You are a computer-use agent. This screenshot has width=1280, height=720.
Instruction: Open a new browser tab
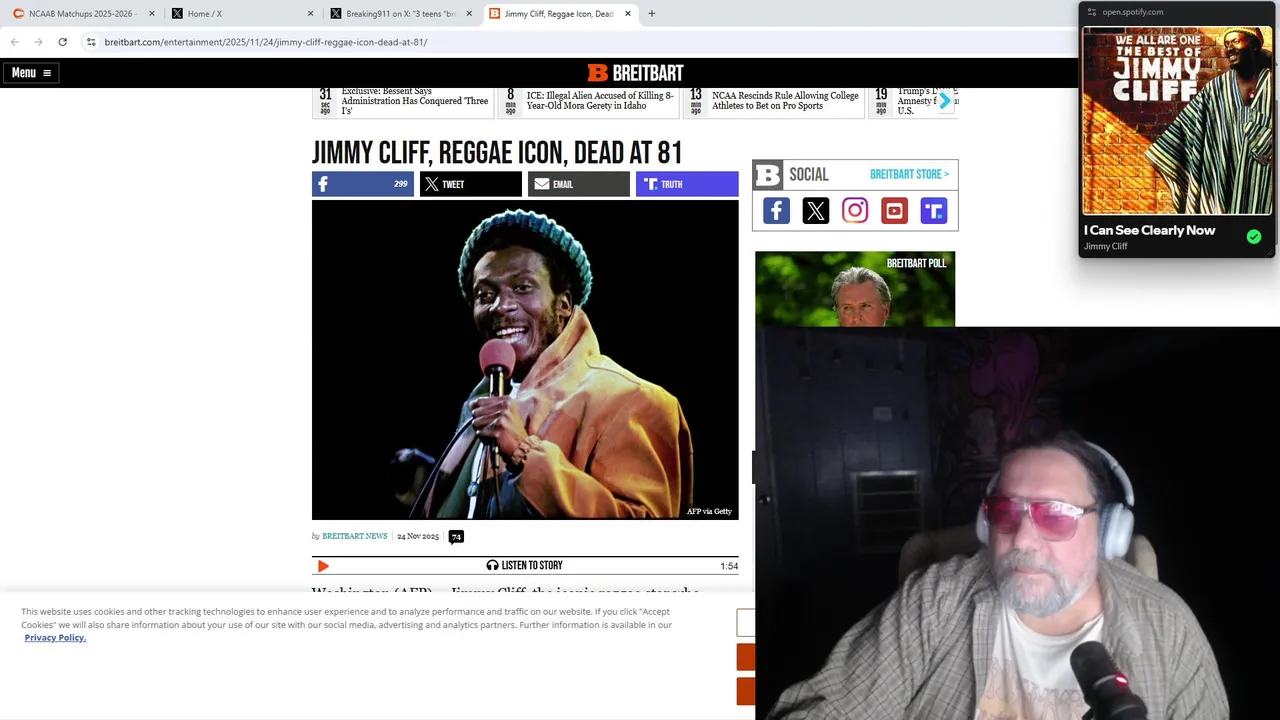pyautogui.click(x=652, y=14)
